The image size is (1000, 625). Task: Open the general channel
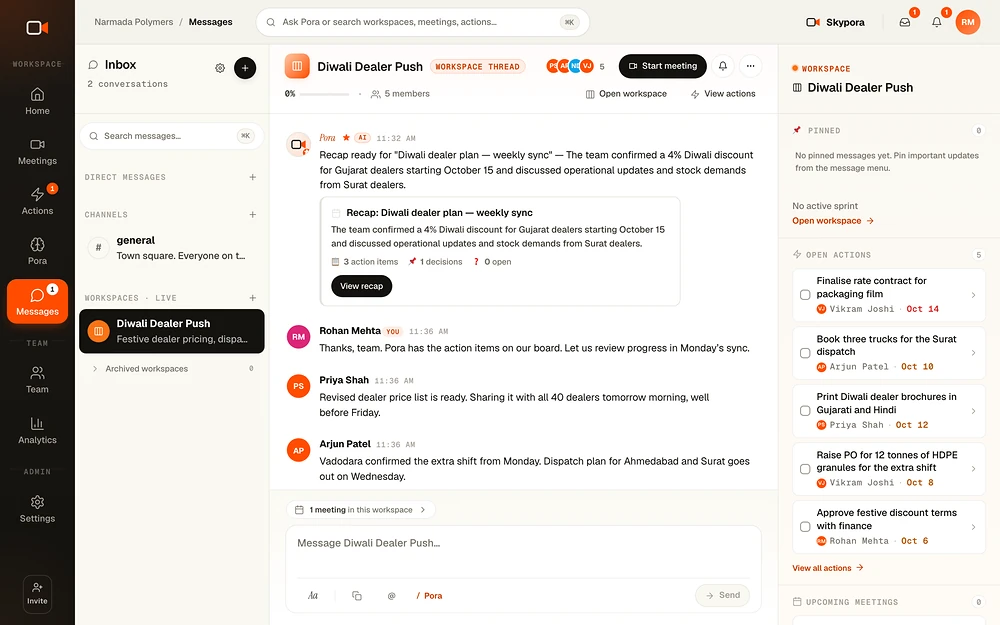[172, 248]
